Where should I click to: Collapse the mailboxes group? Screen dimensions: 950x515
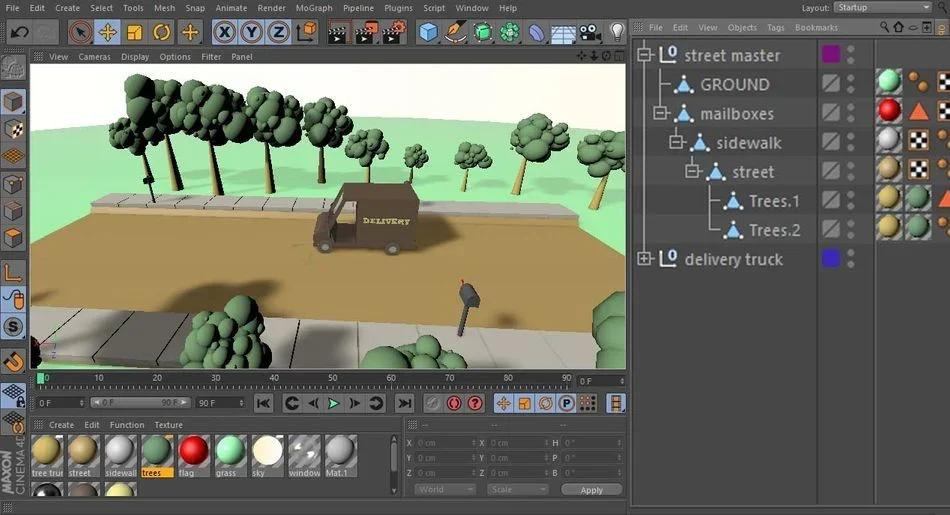(x=660, y=113)
